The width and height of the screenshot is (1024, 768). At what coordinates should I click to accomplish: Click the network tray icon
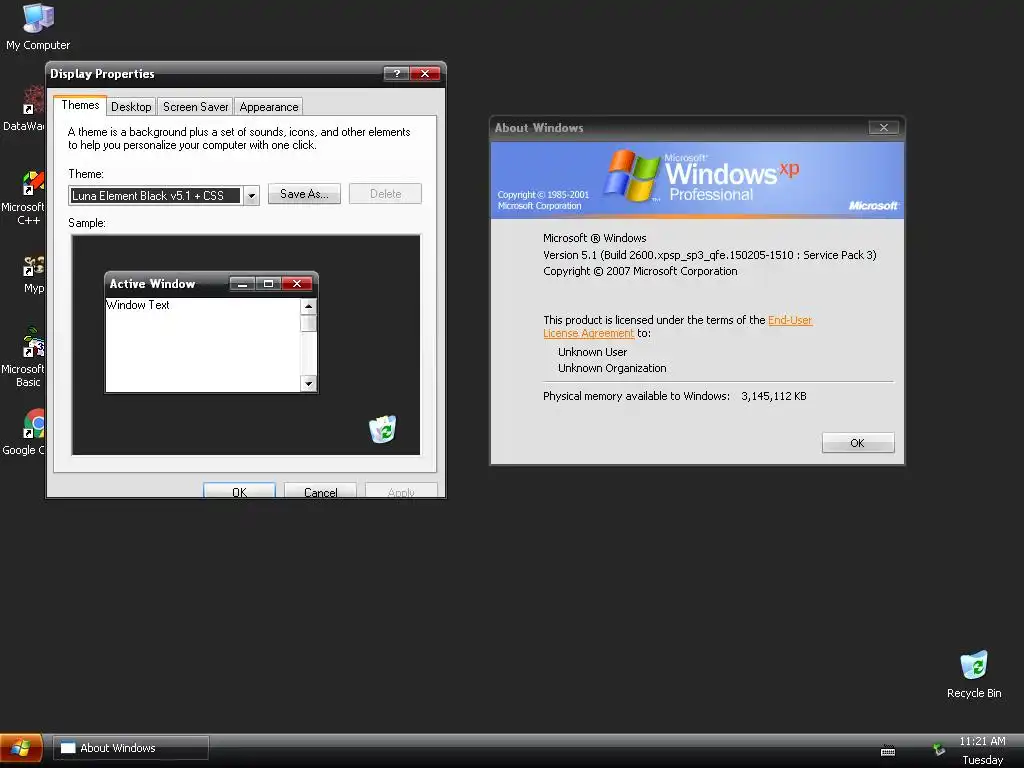939,749
